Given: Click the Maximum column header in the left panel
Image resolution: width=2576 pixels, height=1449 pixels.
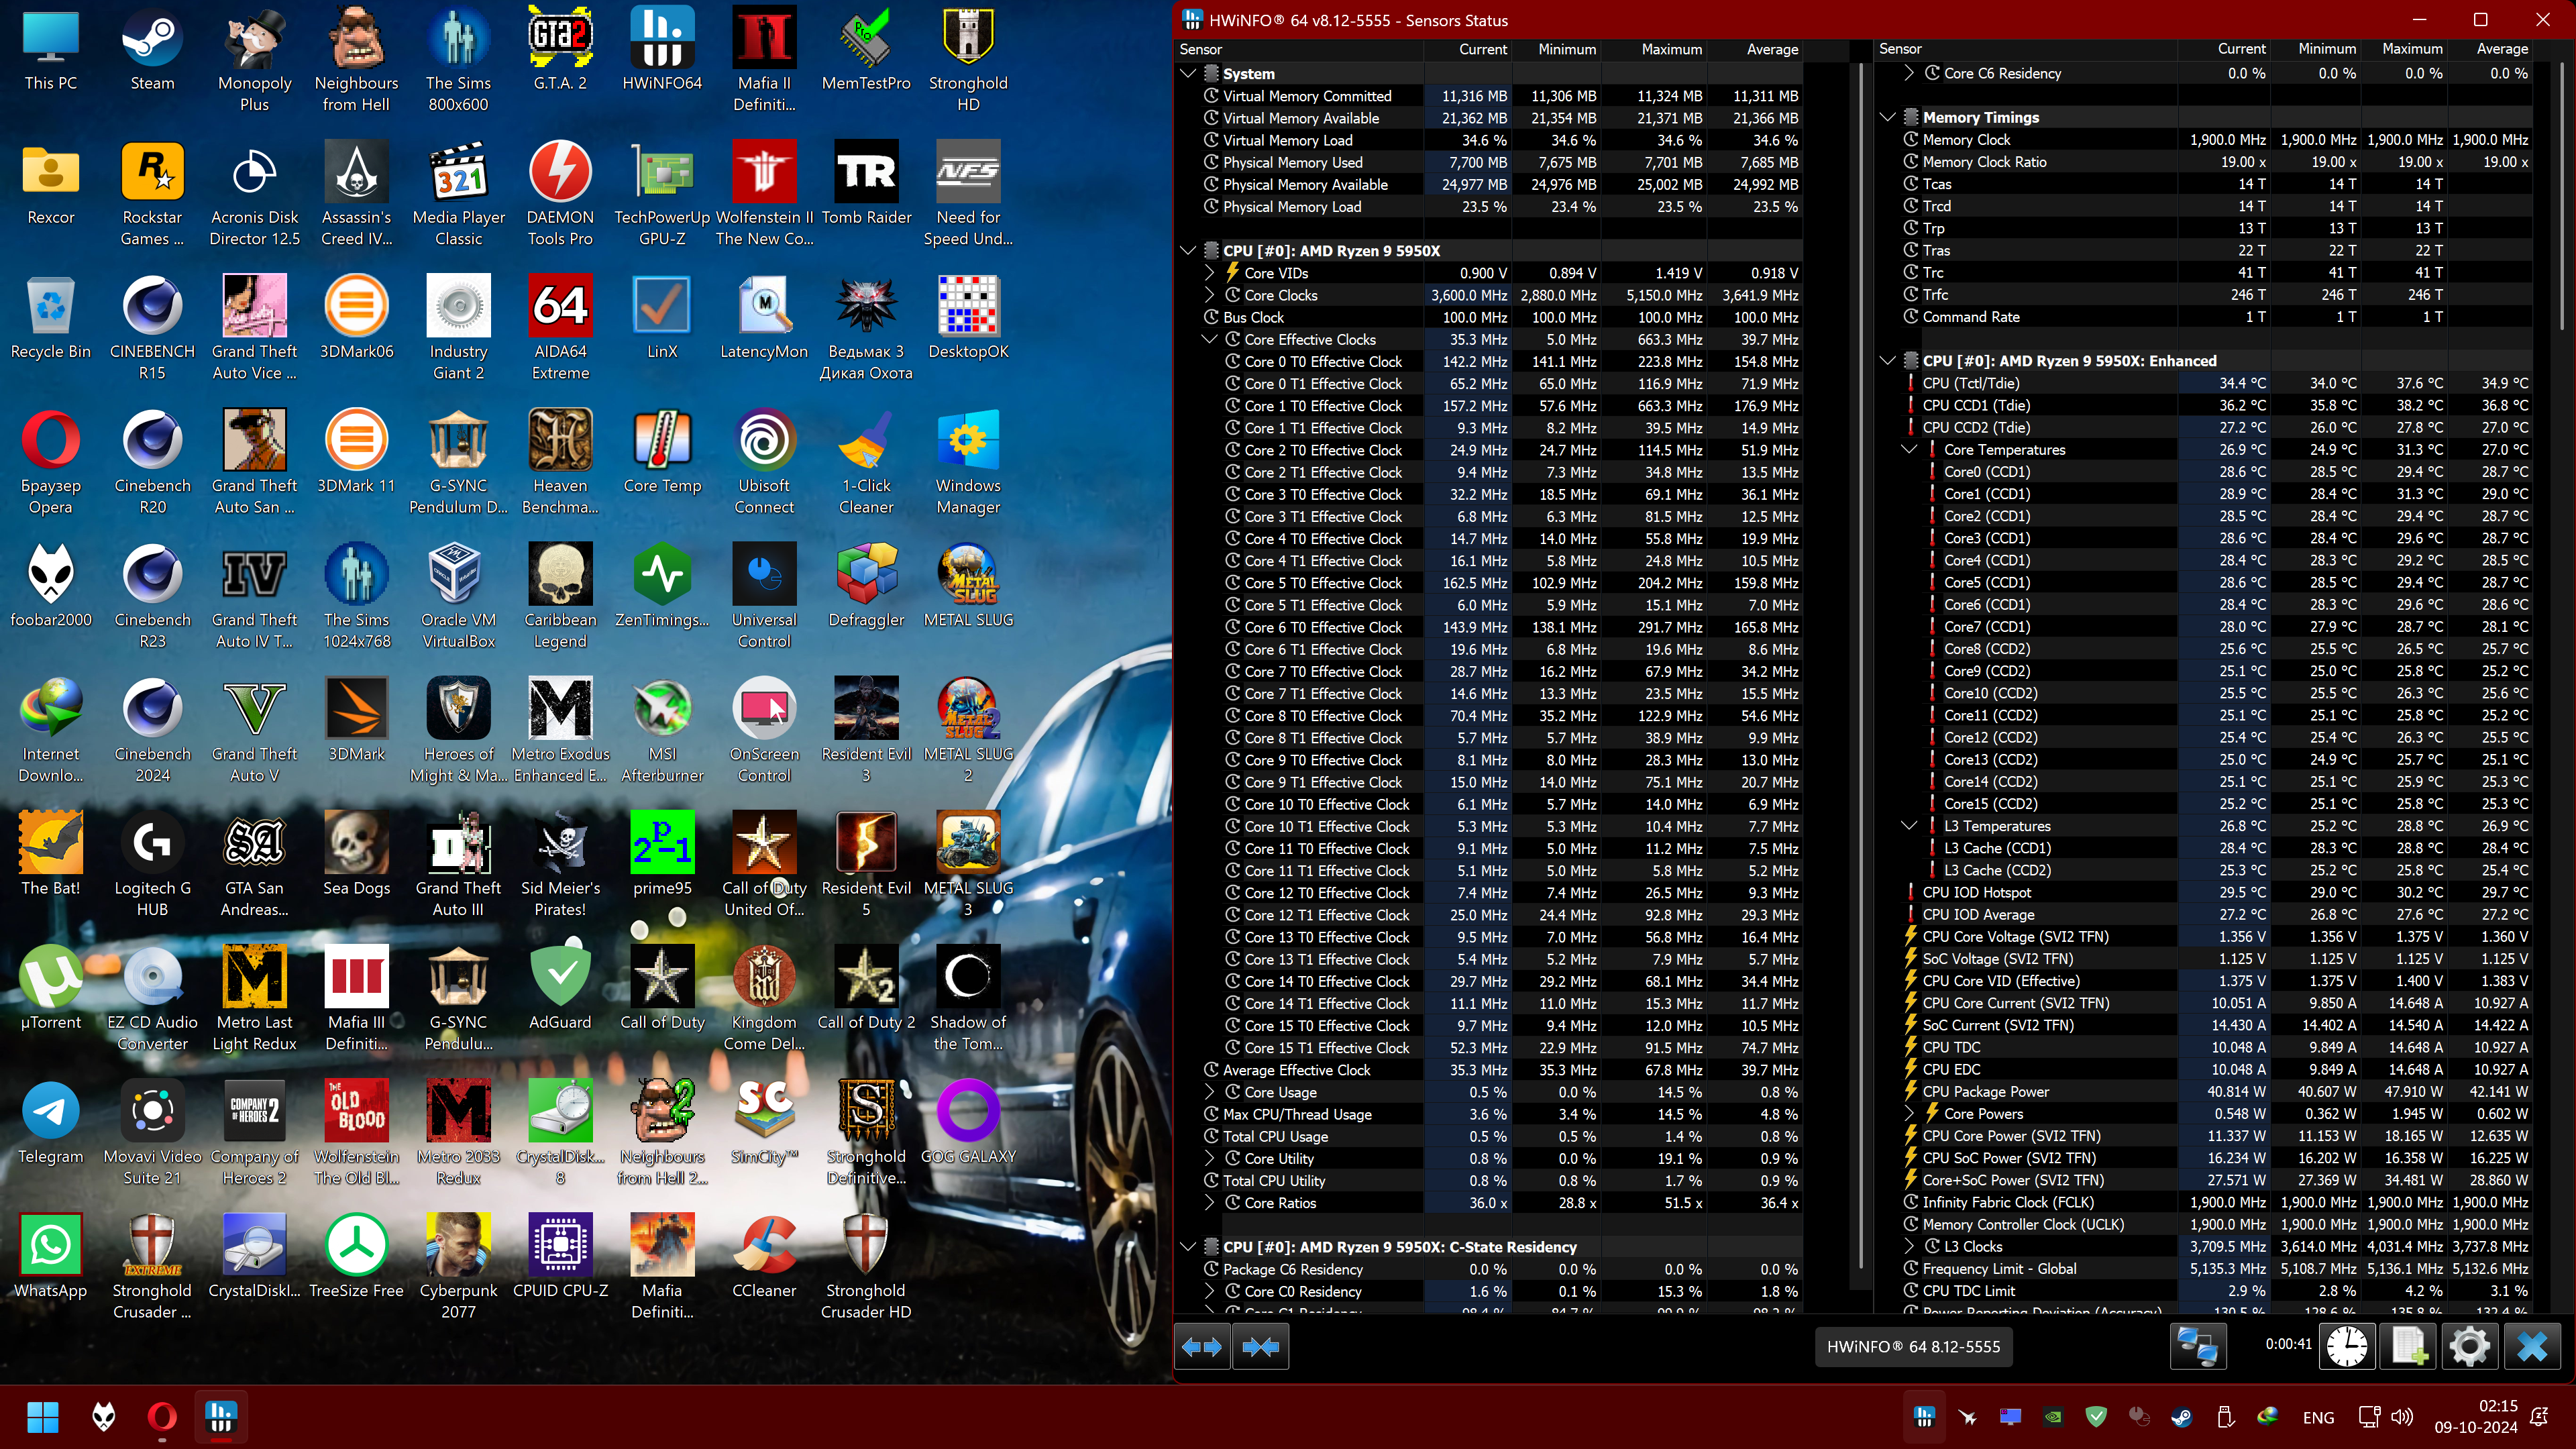Looking at the screenshot, I should pyautogui.click(x=1671, y=49).
